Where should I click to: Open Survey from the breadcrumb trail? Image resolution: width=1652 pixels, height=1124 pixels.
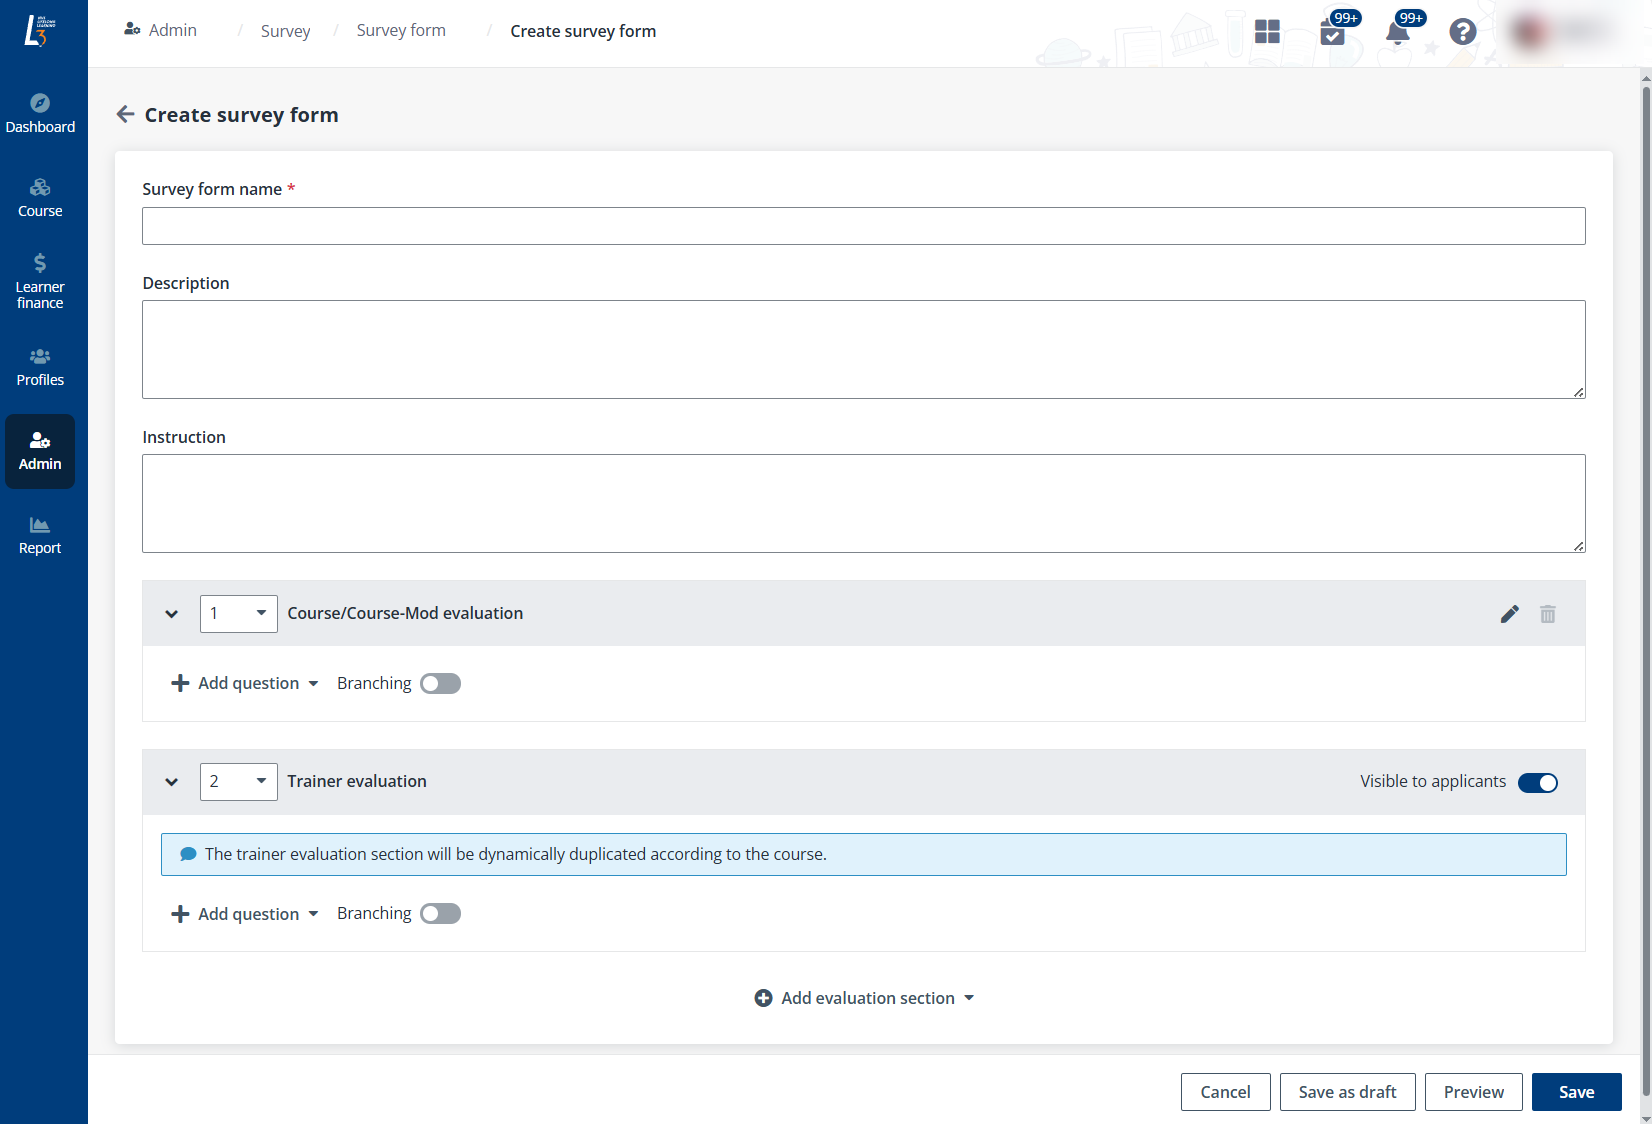[x=285, y=30]
